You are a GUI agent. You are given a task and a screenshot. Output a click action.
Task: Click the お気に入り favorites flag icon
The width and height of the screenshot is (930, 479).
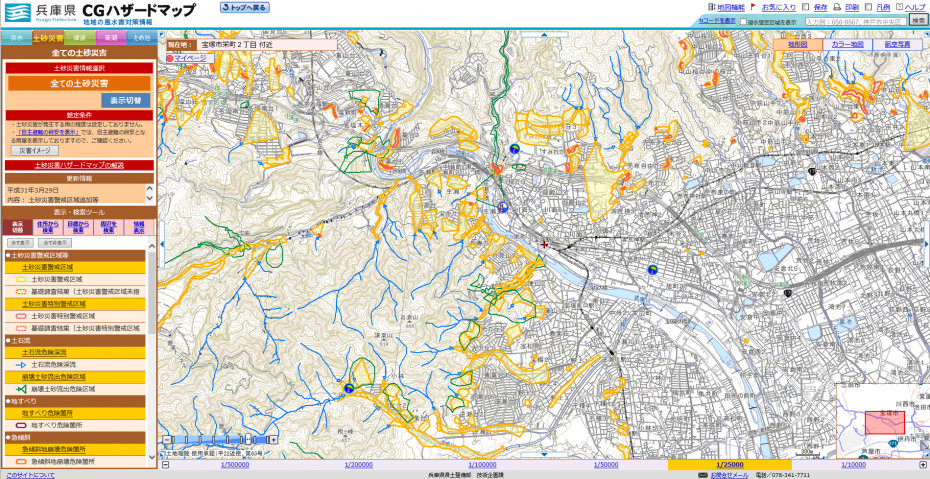[753, 7]
